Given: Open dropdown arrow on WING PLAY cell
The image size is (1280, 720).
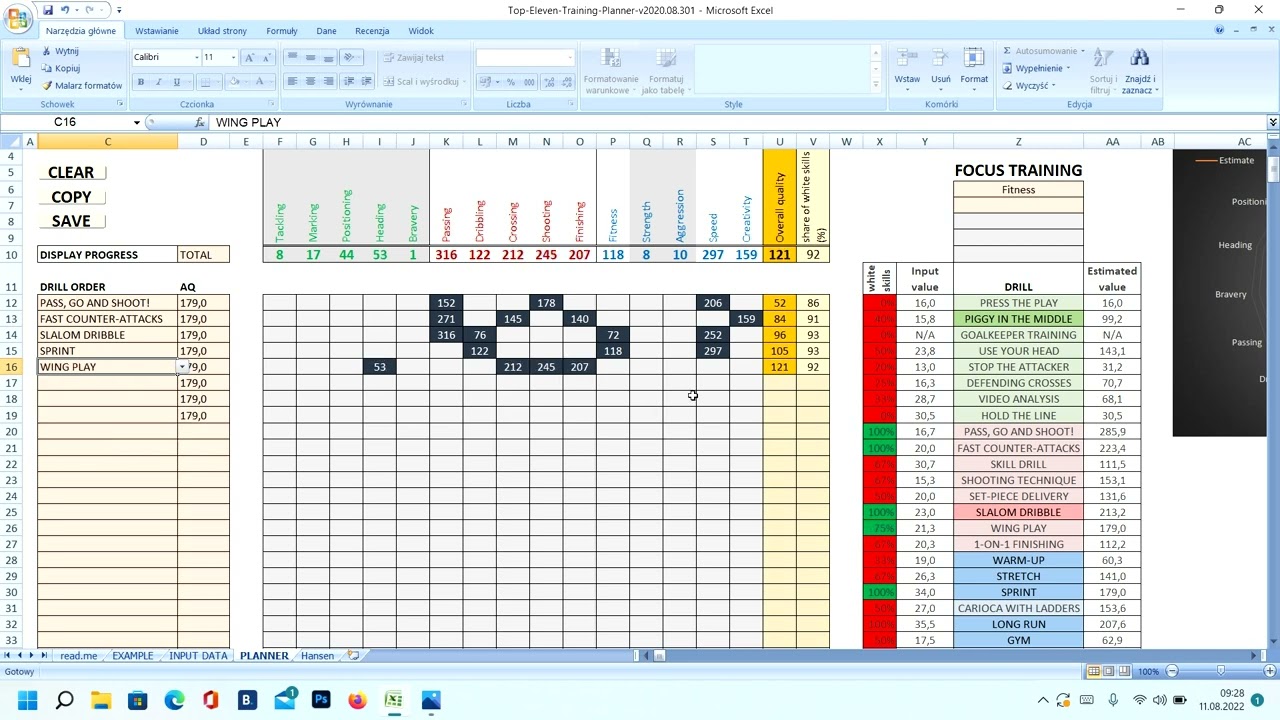Looking at the screenshot, I should click(182, 367).
